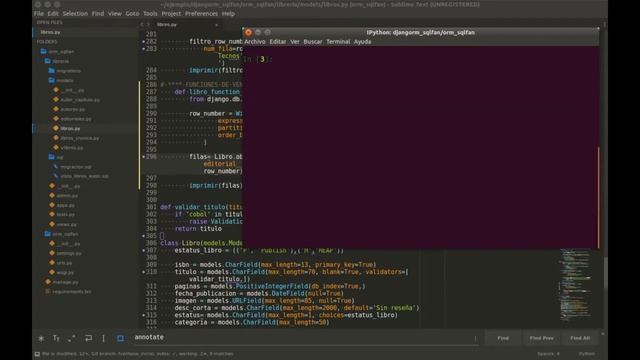Click the settings.py file icon
This screenshot has height=360, width=640.
pos(52,253)
